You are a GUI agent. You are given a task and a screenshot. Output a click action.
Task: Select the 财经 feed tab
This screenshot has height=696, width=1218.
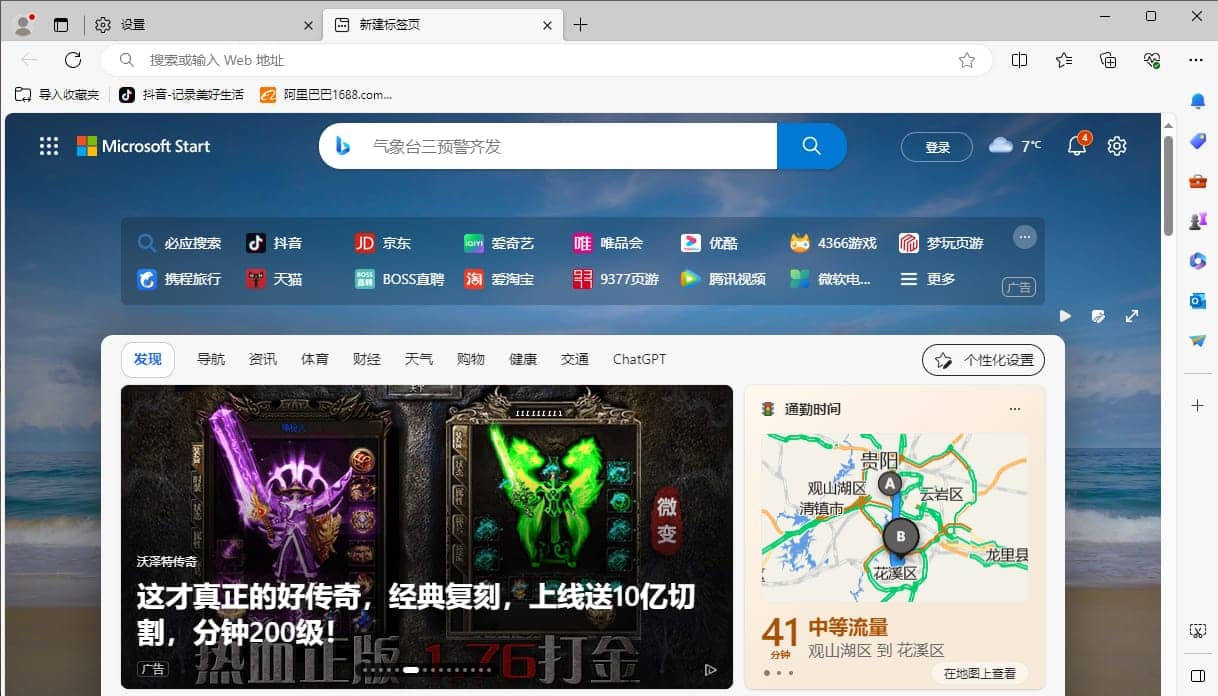coord(367,359)
